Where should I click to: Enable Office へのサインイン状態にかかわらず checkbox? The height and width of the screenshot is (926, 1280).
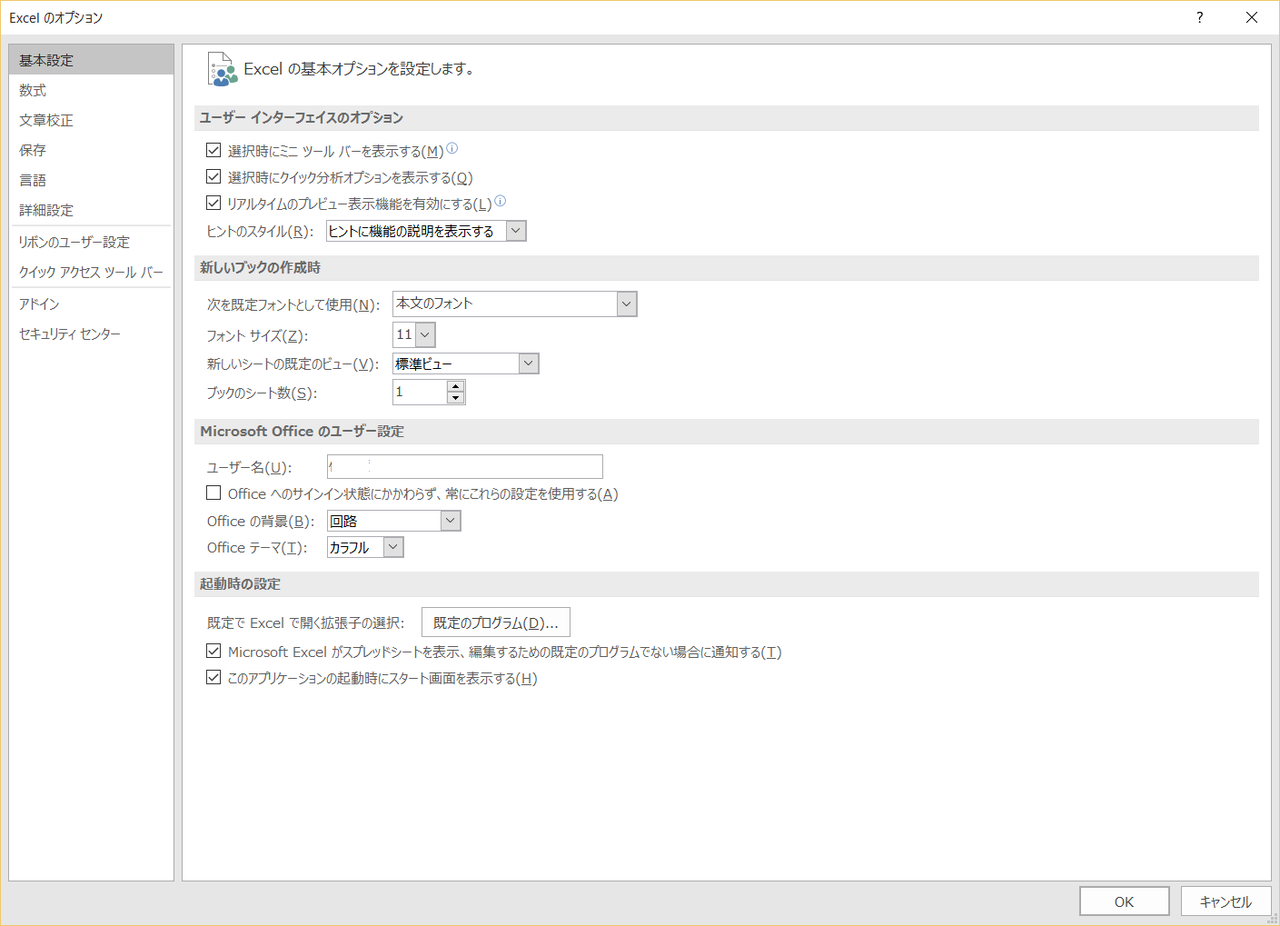(x=212, y=493)
